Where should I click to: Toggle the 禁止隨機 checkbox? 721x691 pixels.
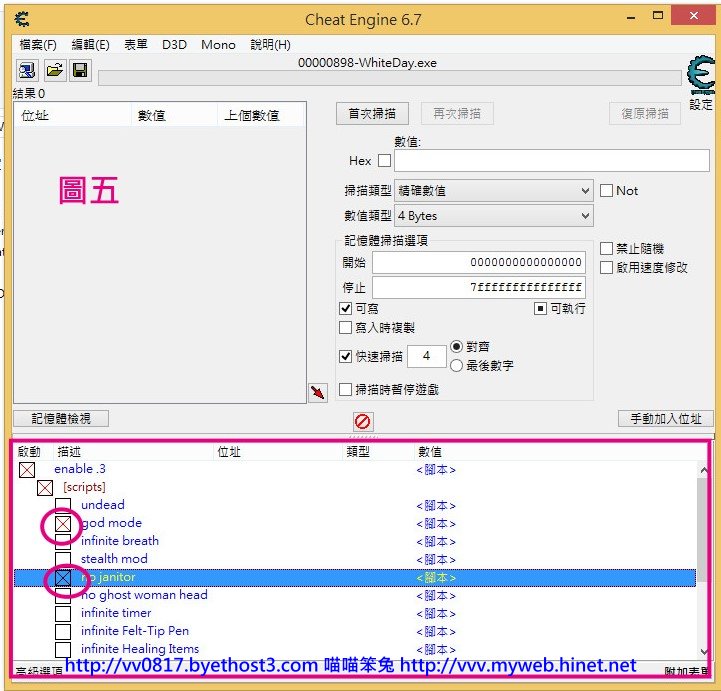(606, 249)
